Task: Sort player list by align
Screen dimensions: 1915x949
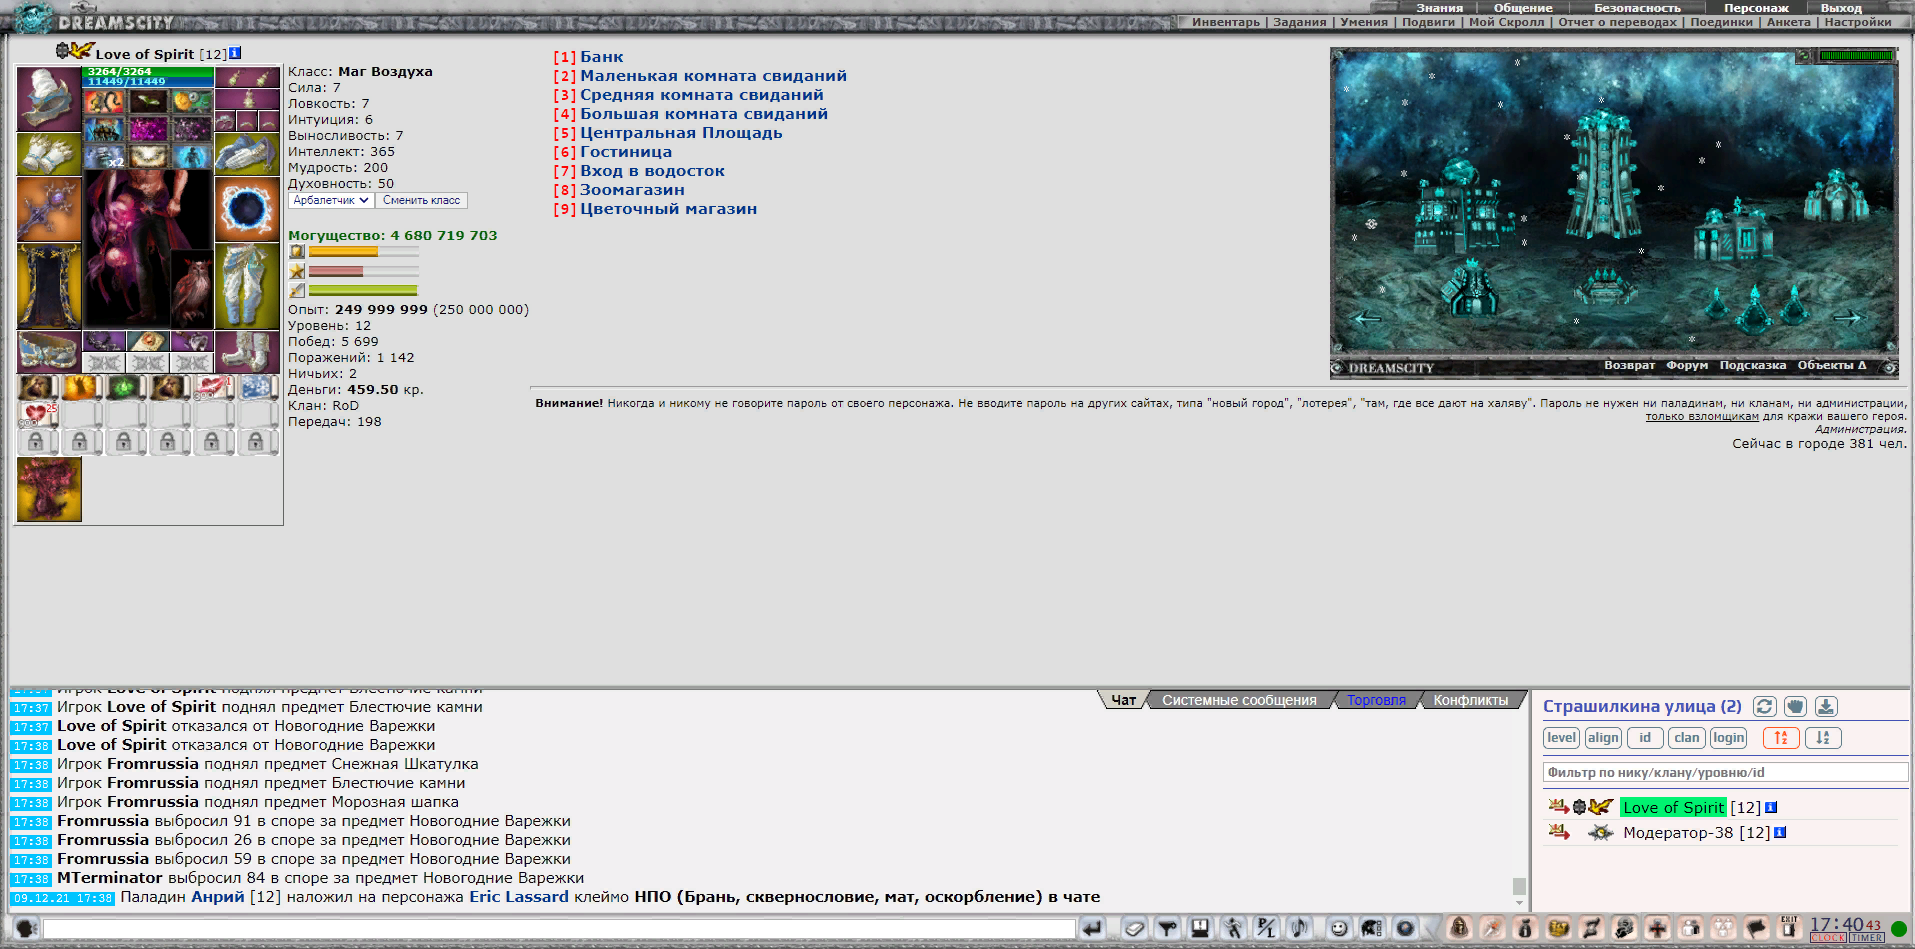Action: point(1603,738)
